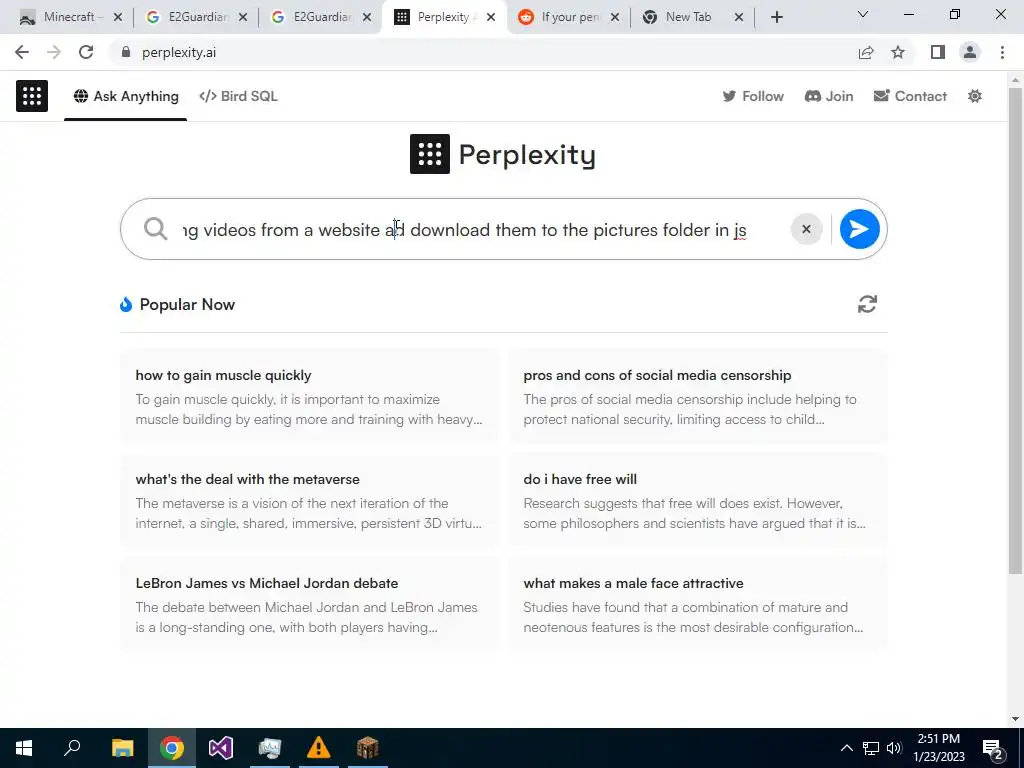Click inside the search input field

470,230
